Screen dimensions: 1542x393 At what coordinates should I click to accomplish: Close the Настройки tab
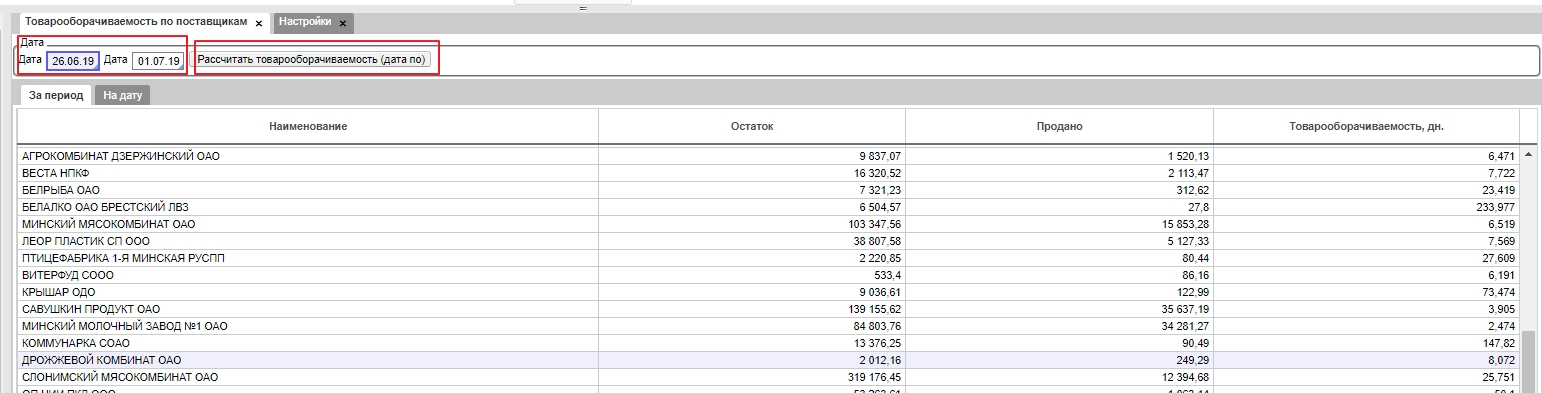[343, 22]
